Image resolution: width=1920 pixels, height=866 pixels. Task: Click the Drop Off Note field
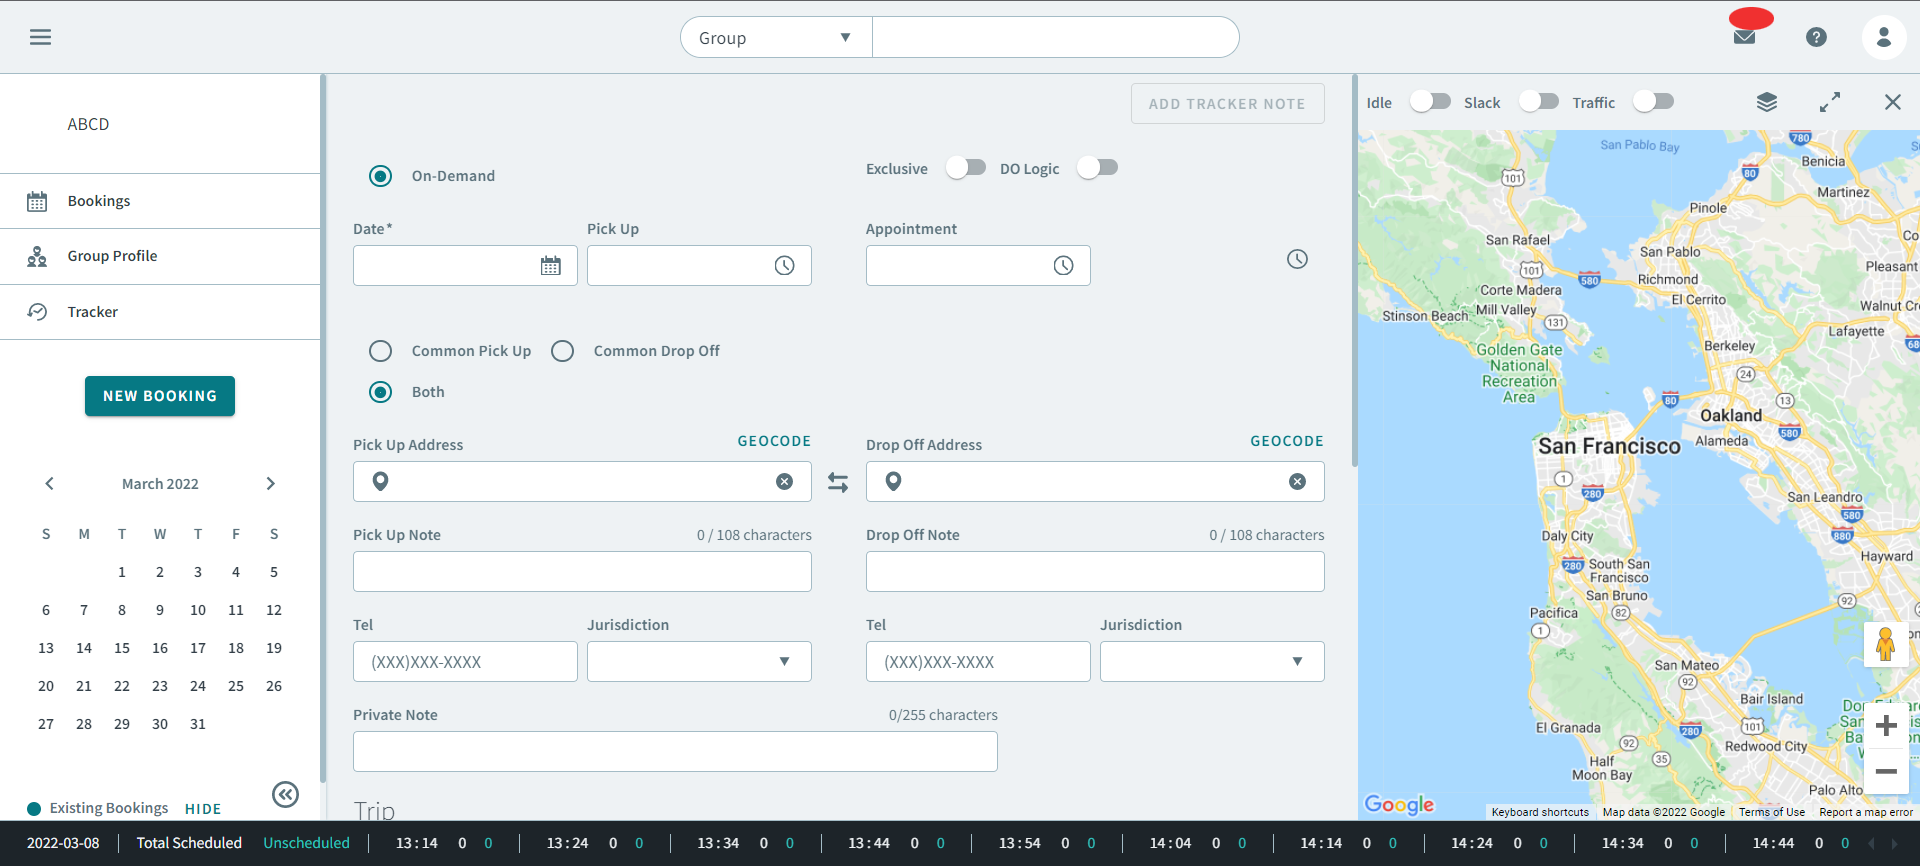(1095, 572)
